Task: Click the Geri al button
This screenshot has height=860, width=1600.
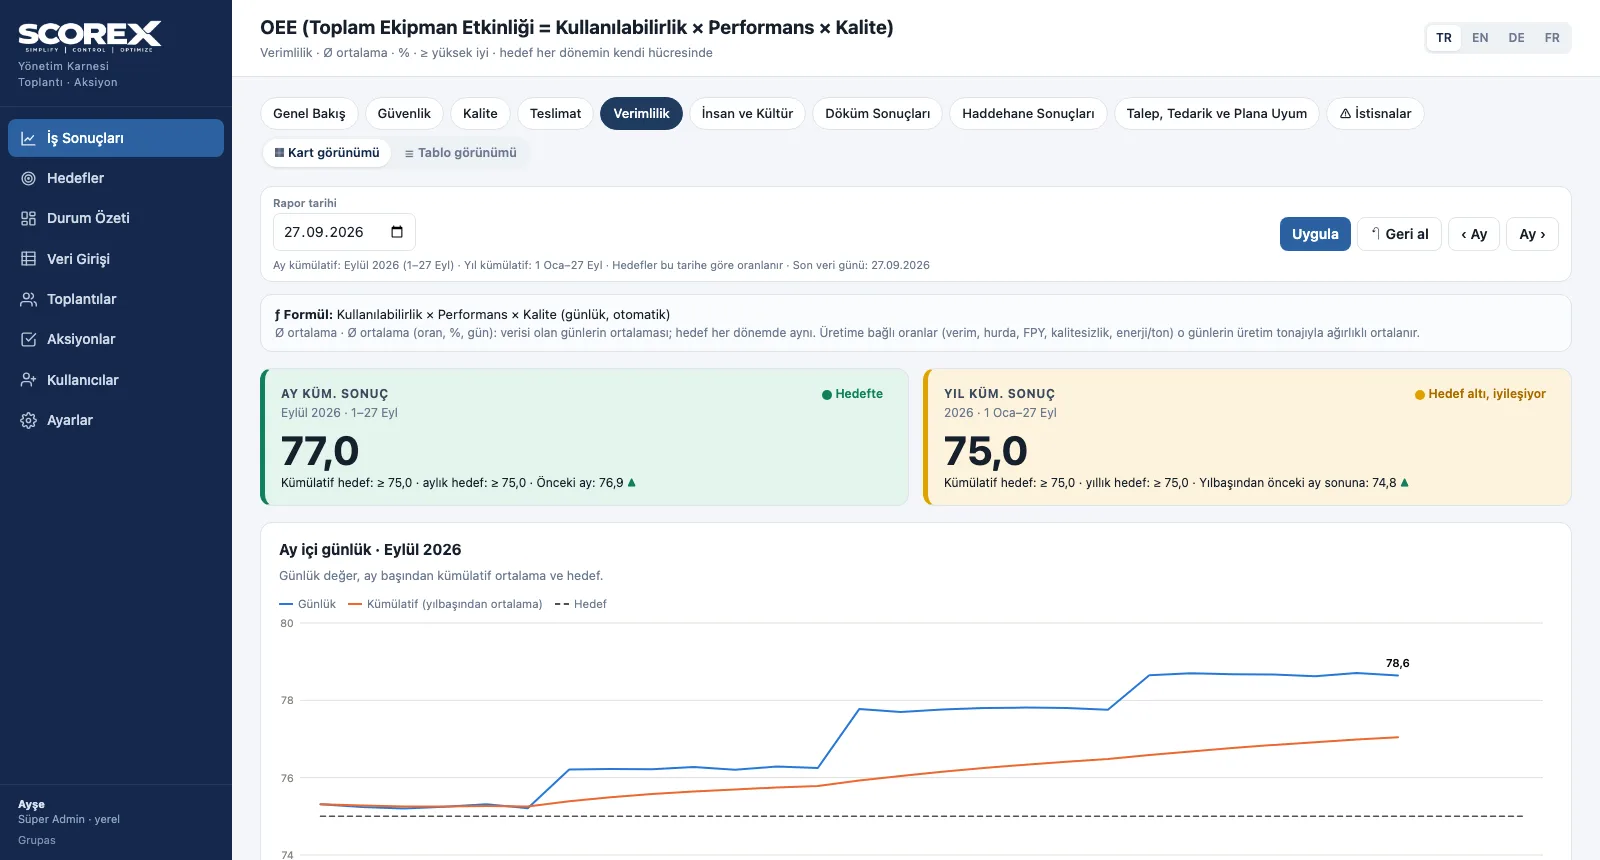Action: (x=1400, y=234)
